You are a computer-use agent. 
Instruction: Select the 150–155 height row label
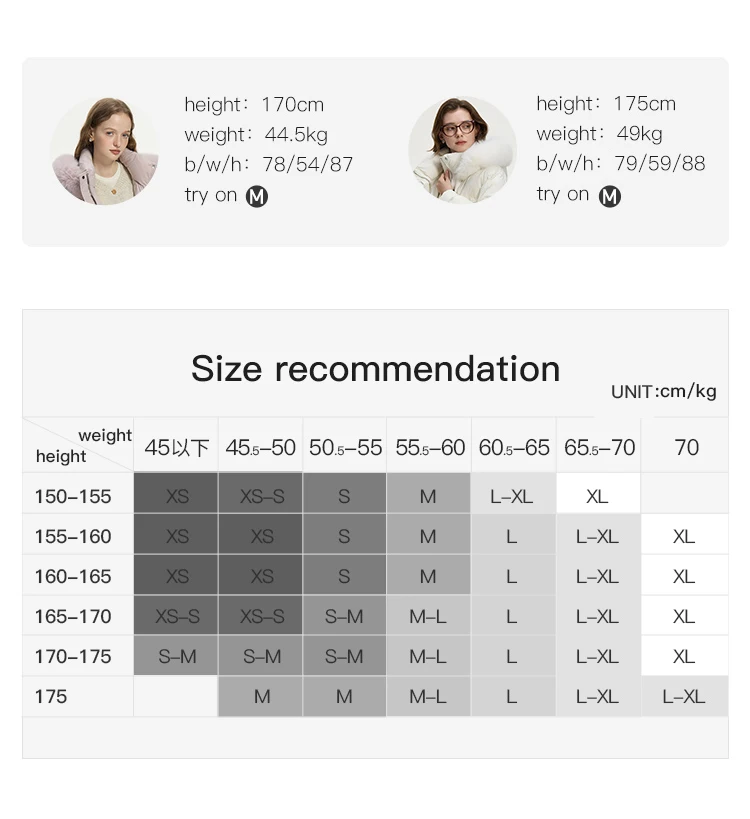pos(73,496)
